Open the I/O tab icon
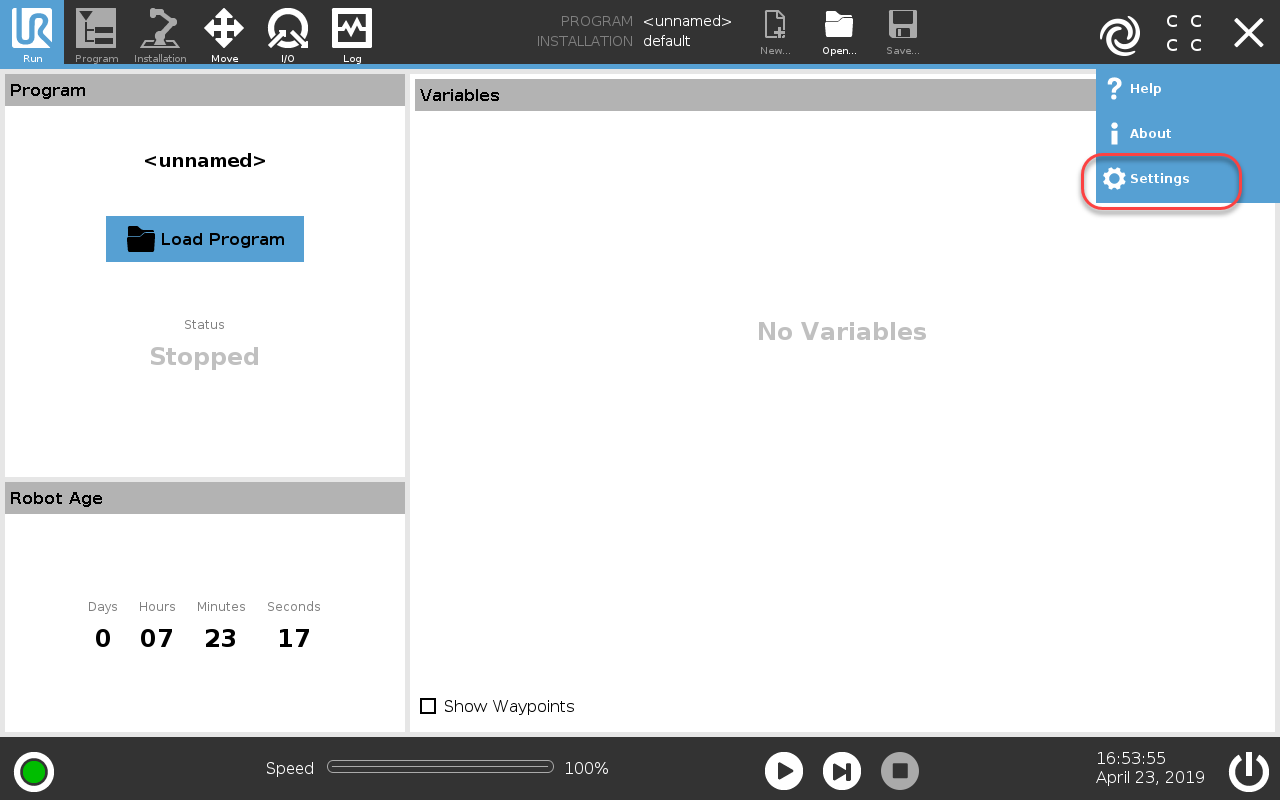 288,32
